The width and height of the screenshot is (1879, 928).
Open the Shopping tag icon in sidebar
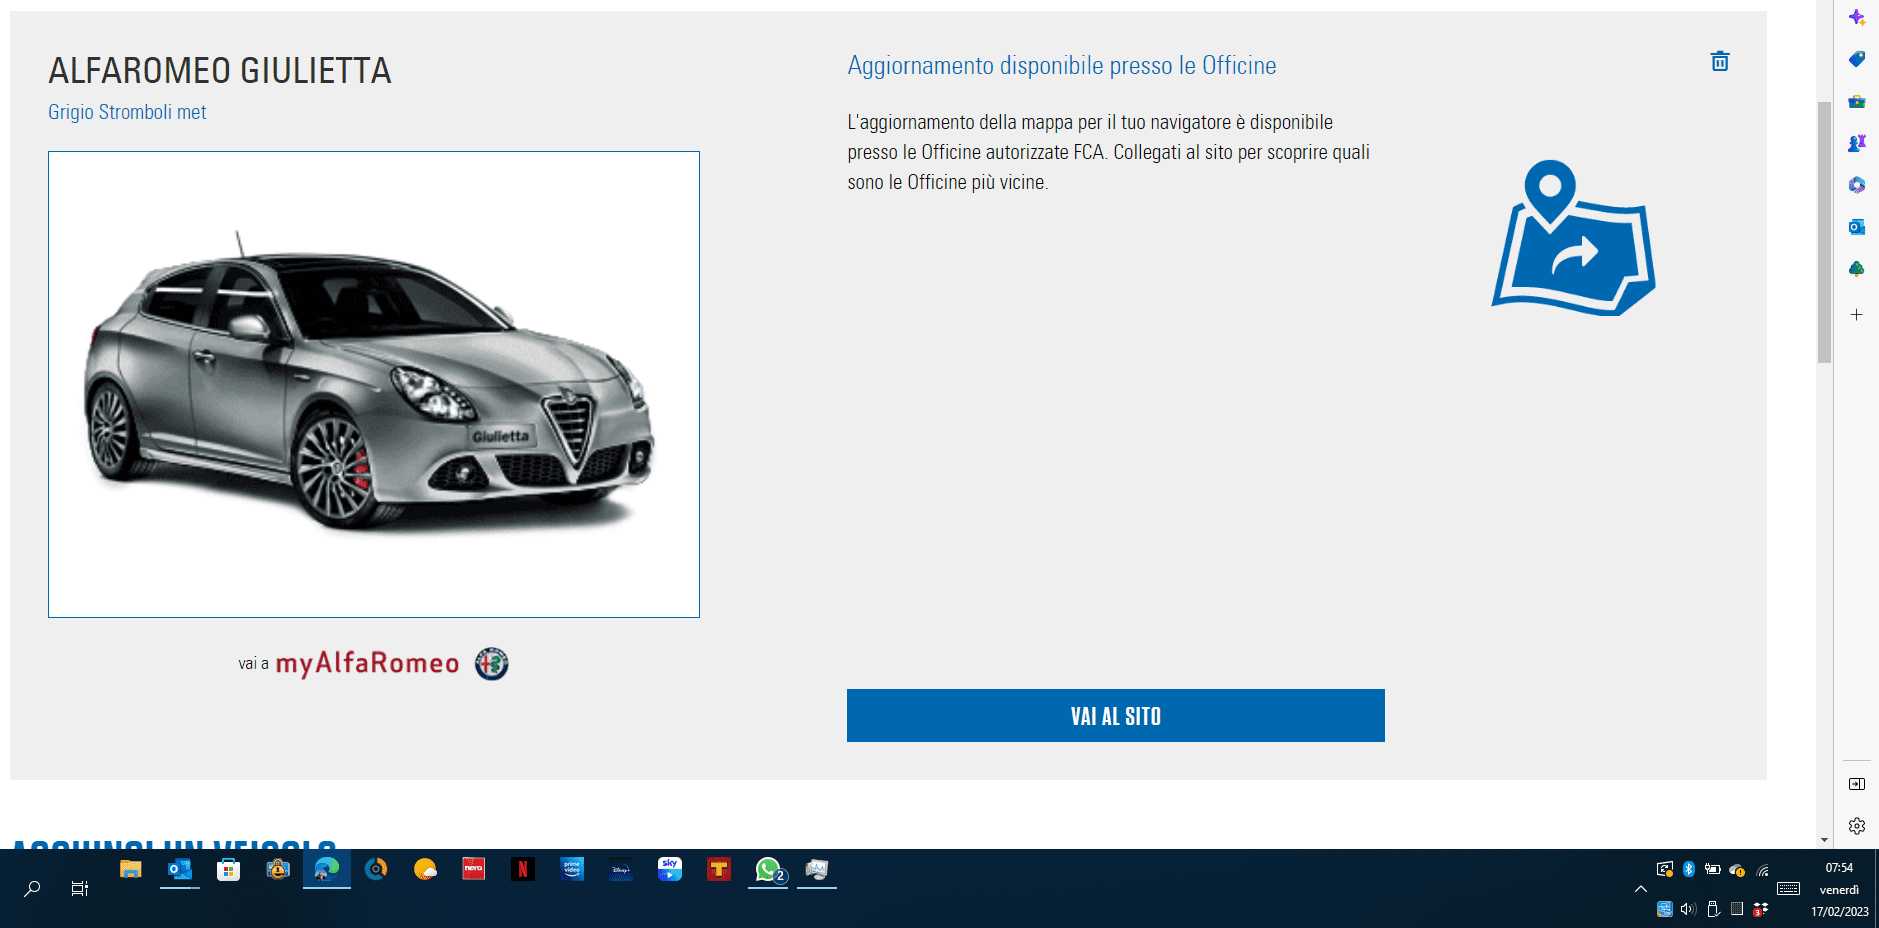[1856, 59]
